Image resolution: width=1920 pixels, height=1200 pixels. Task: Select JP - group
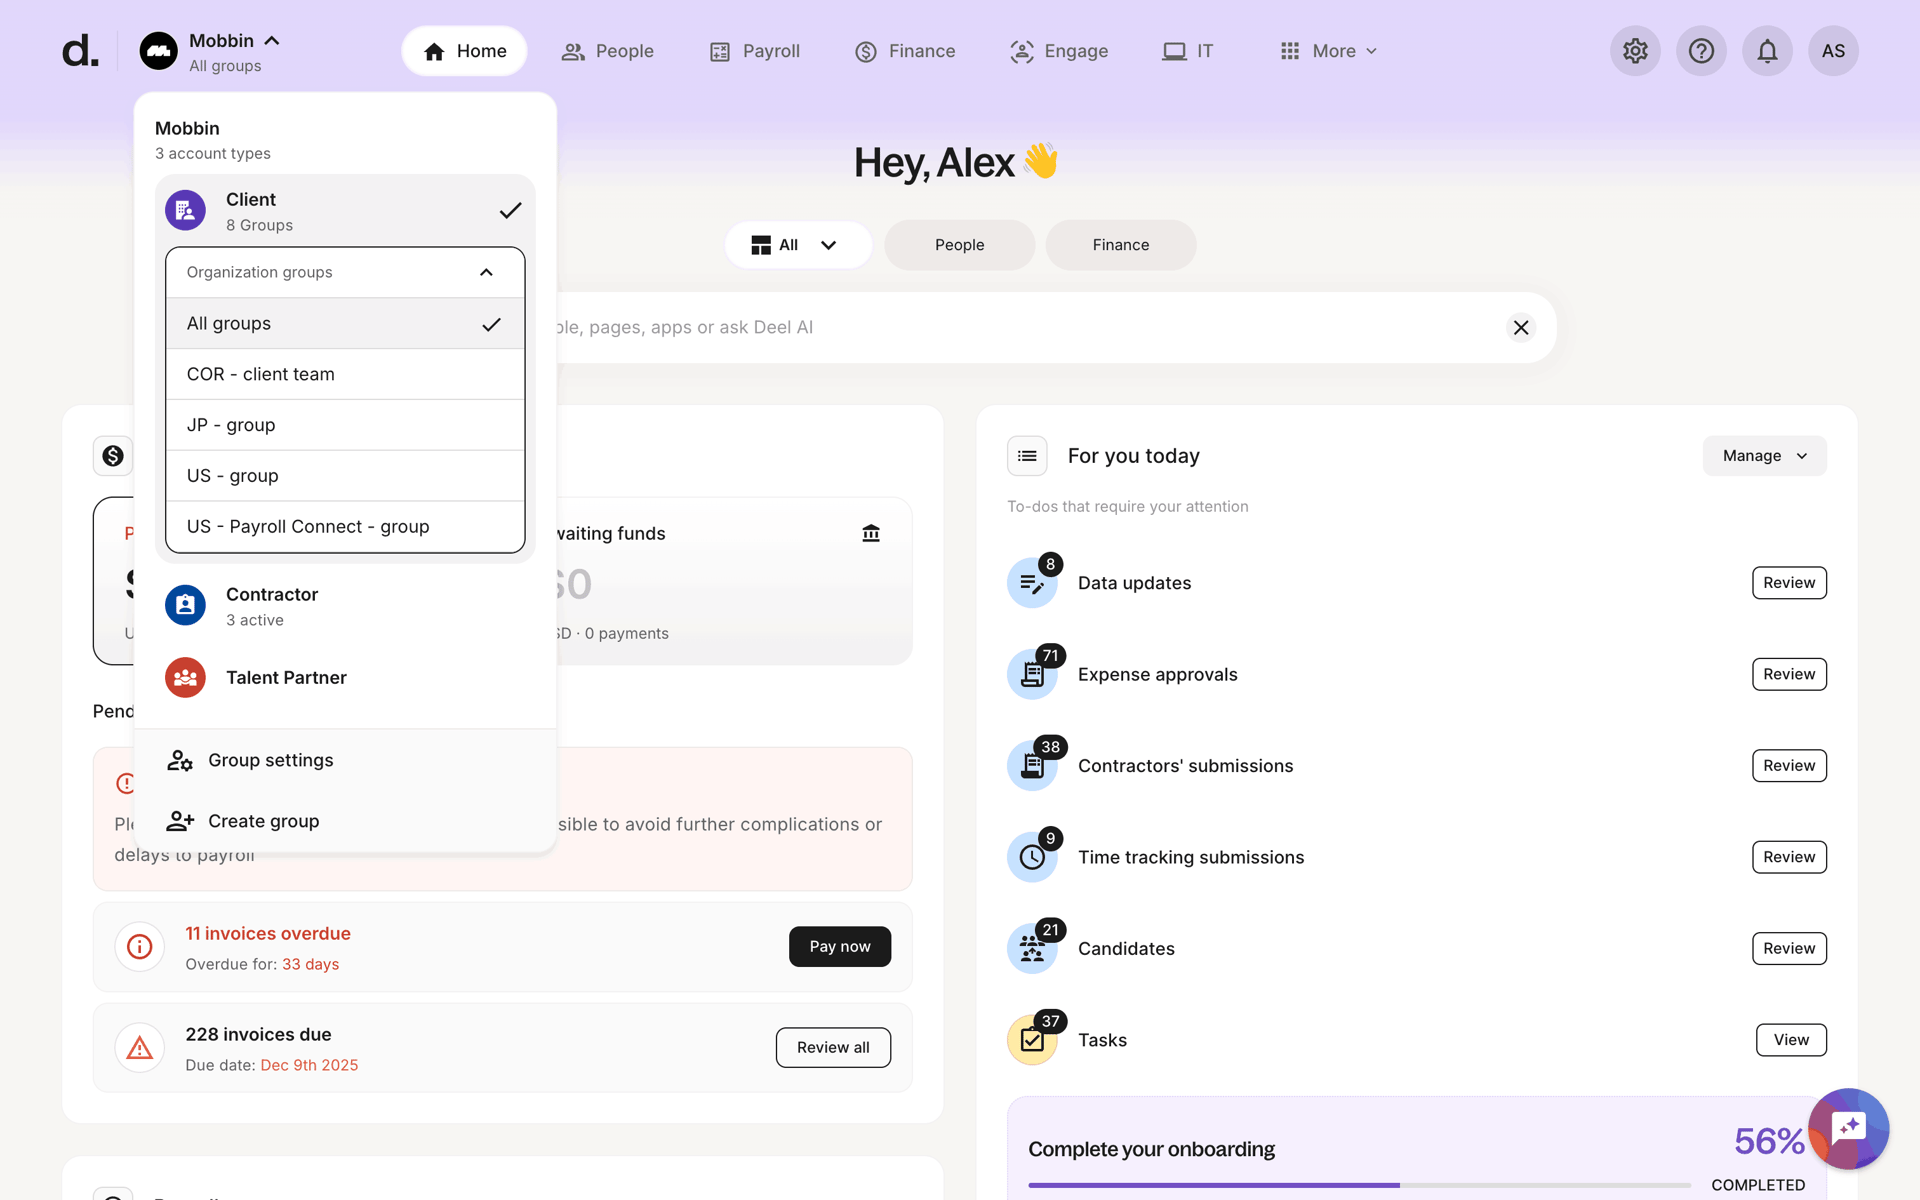[x=345, y=425]
